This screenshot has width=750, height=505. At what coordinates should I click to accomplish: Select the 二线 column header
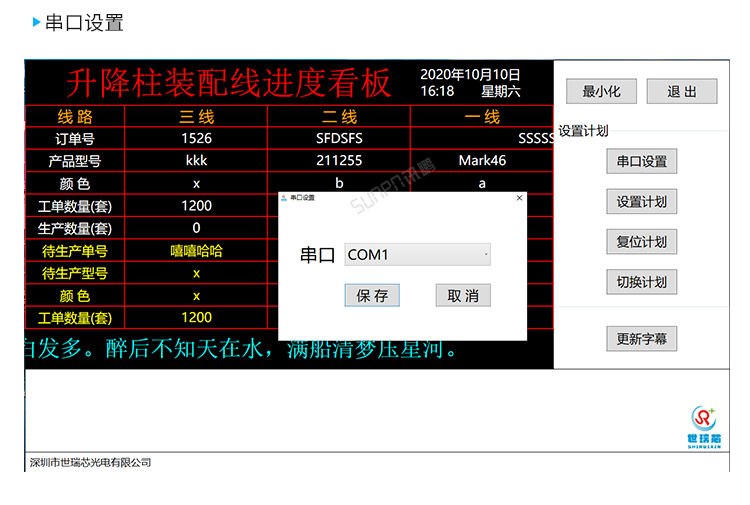[x=339, y=117]
